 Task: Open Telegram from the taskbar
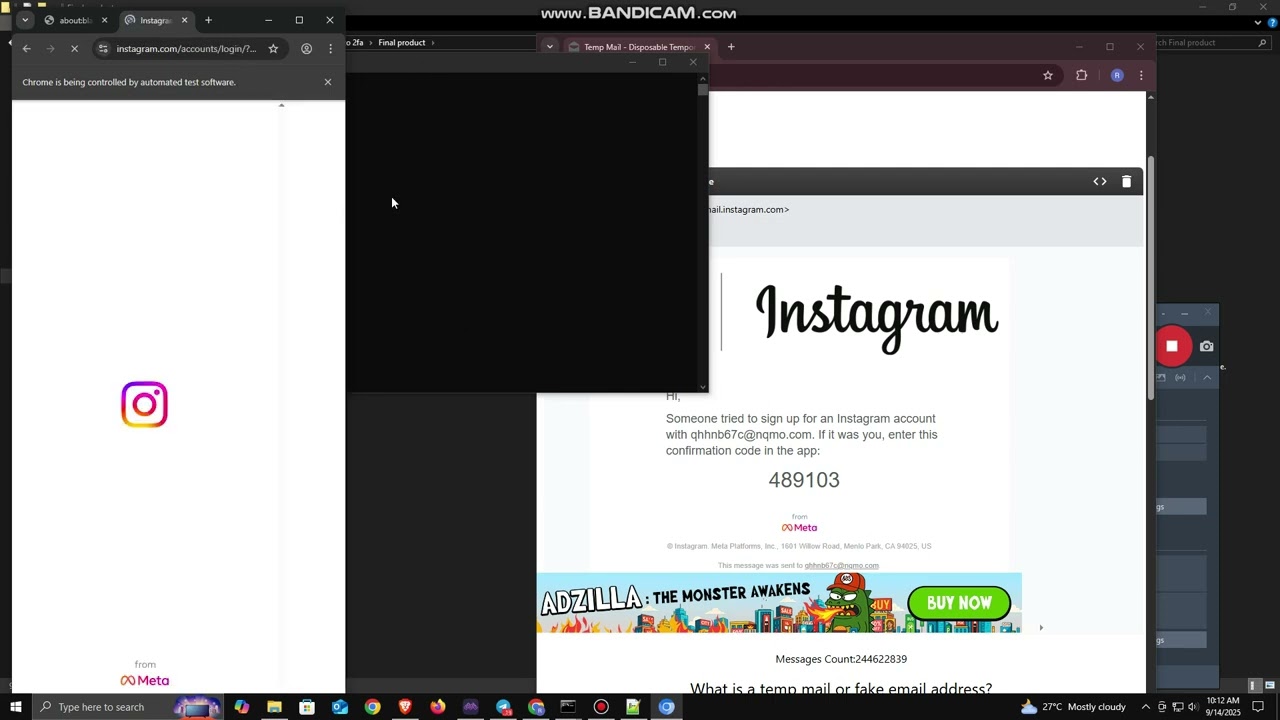[503, 707]
